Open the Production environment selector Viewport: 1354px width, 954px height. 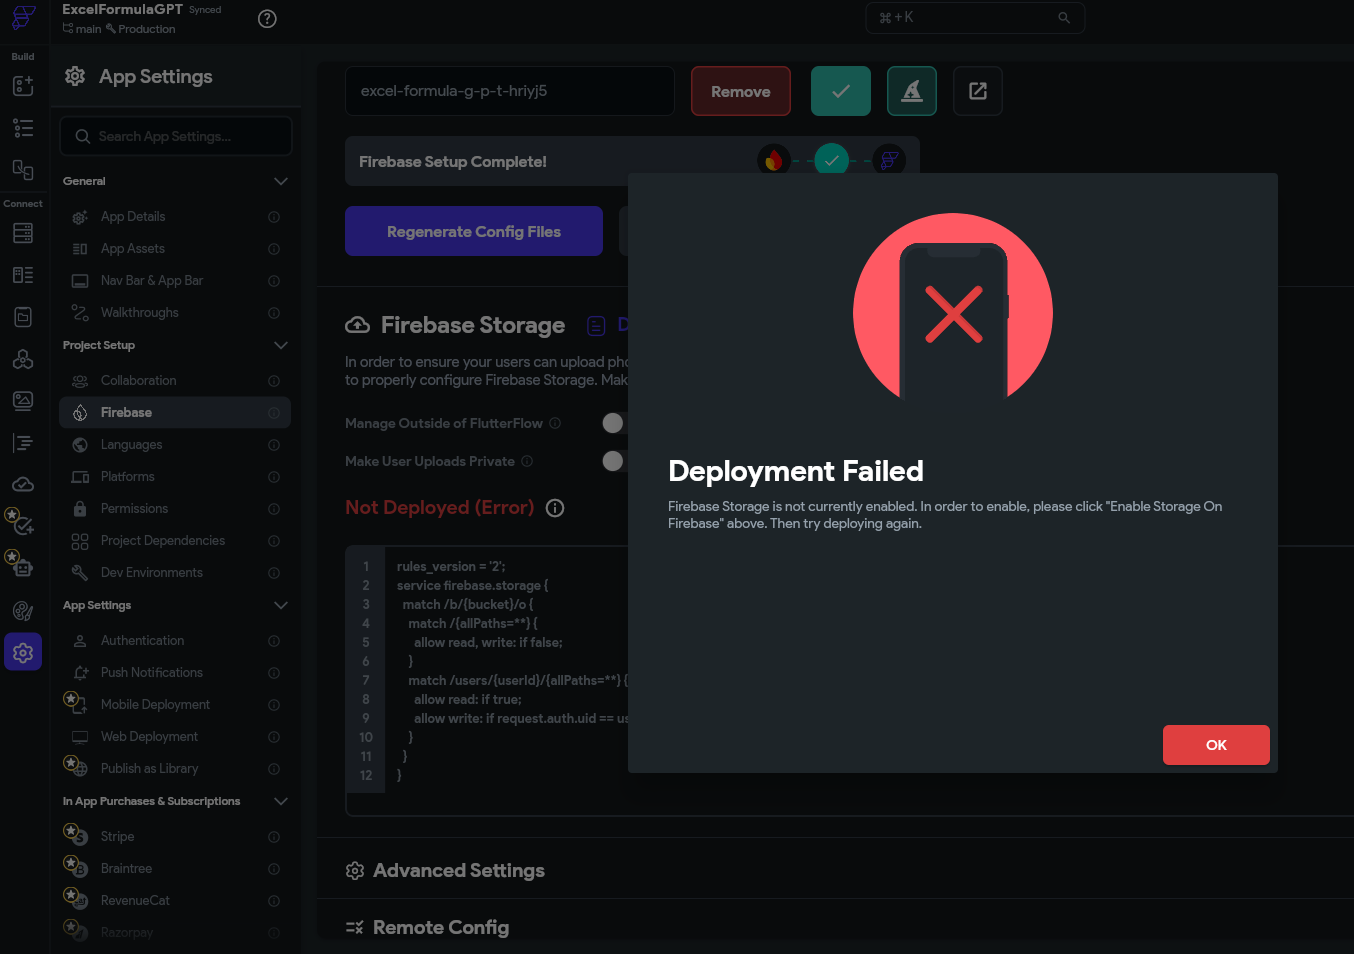pyautogui.click(x=141, y=29)
